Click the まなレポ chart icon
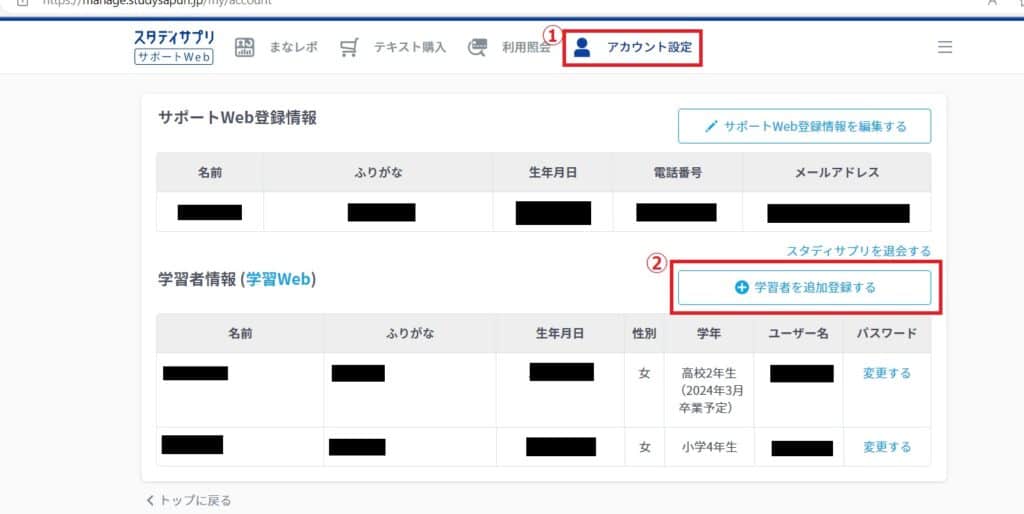 tap(244, 47)
